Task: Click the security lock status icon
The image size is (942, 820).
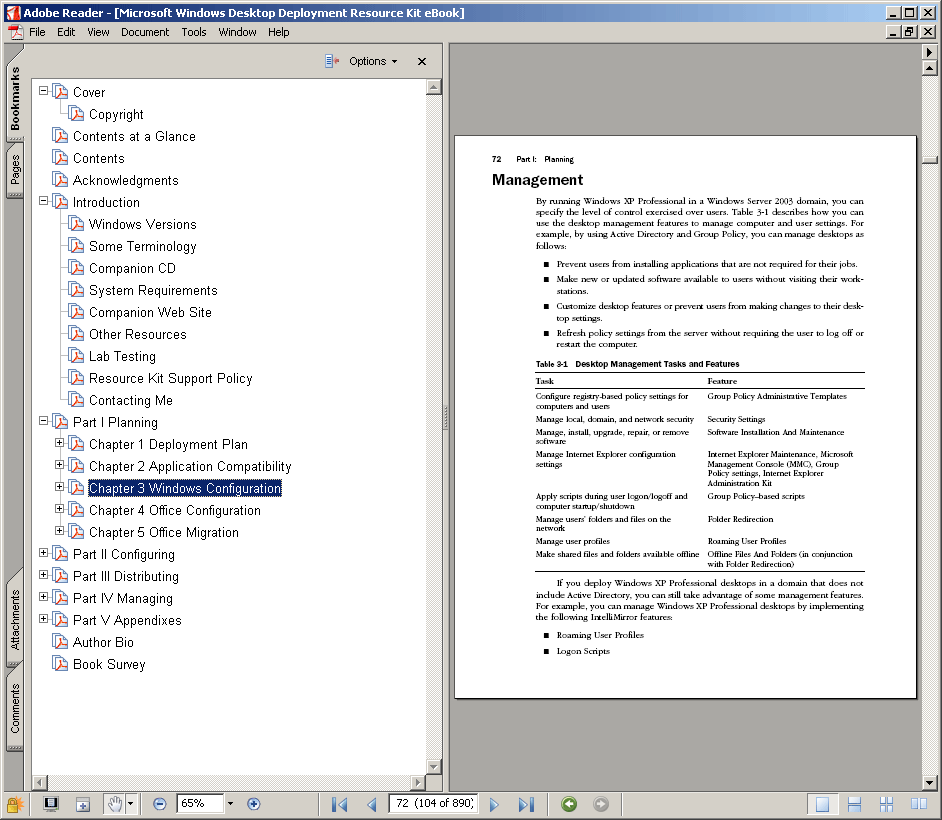Action: point(14,804)
